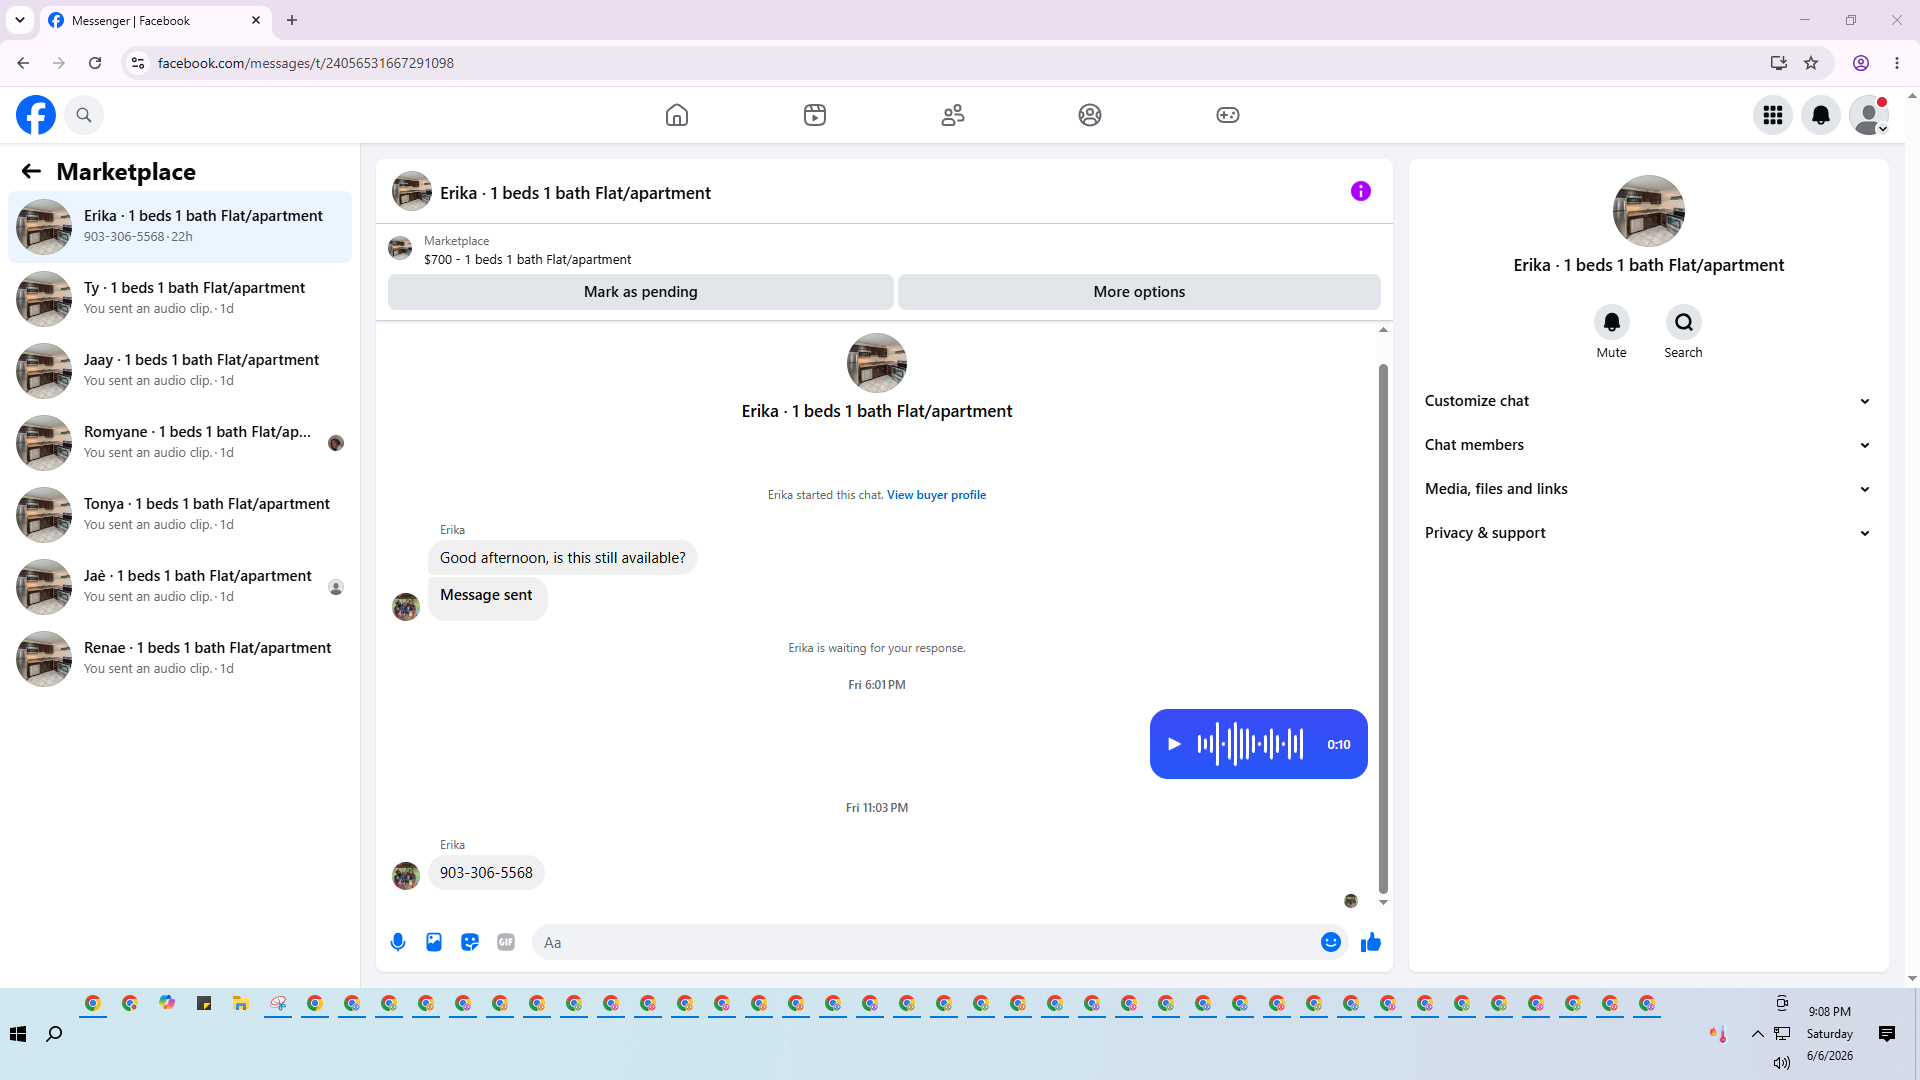Open Renae conversation in the list
Viewport: 1920px width, 1080px height.
180,659
